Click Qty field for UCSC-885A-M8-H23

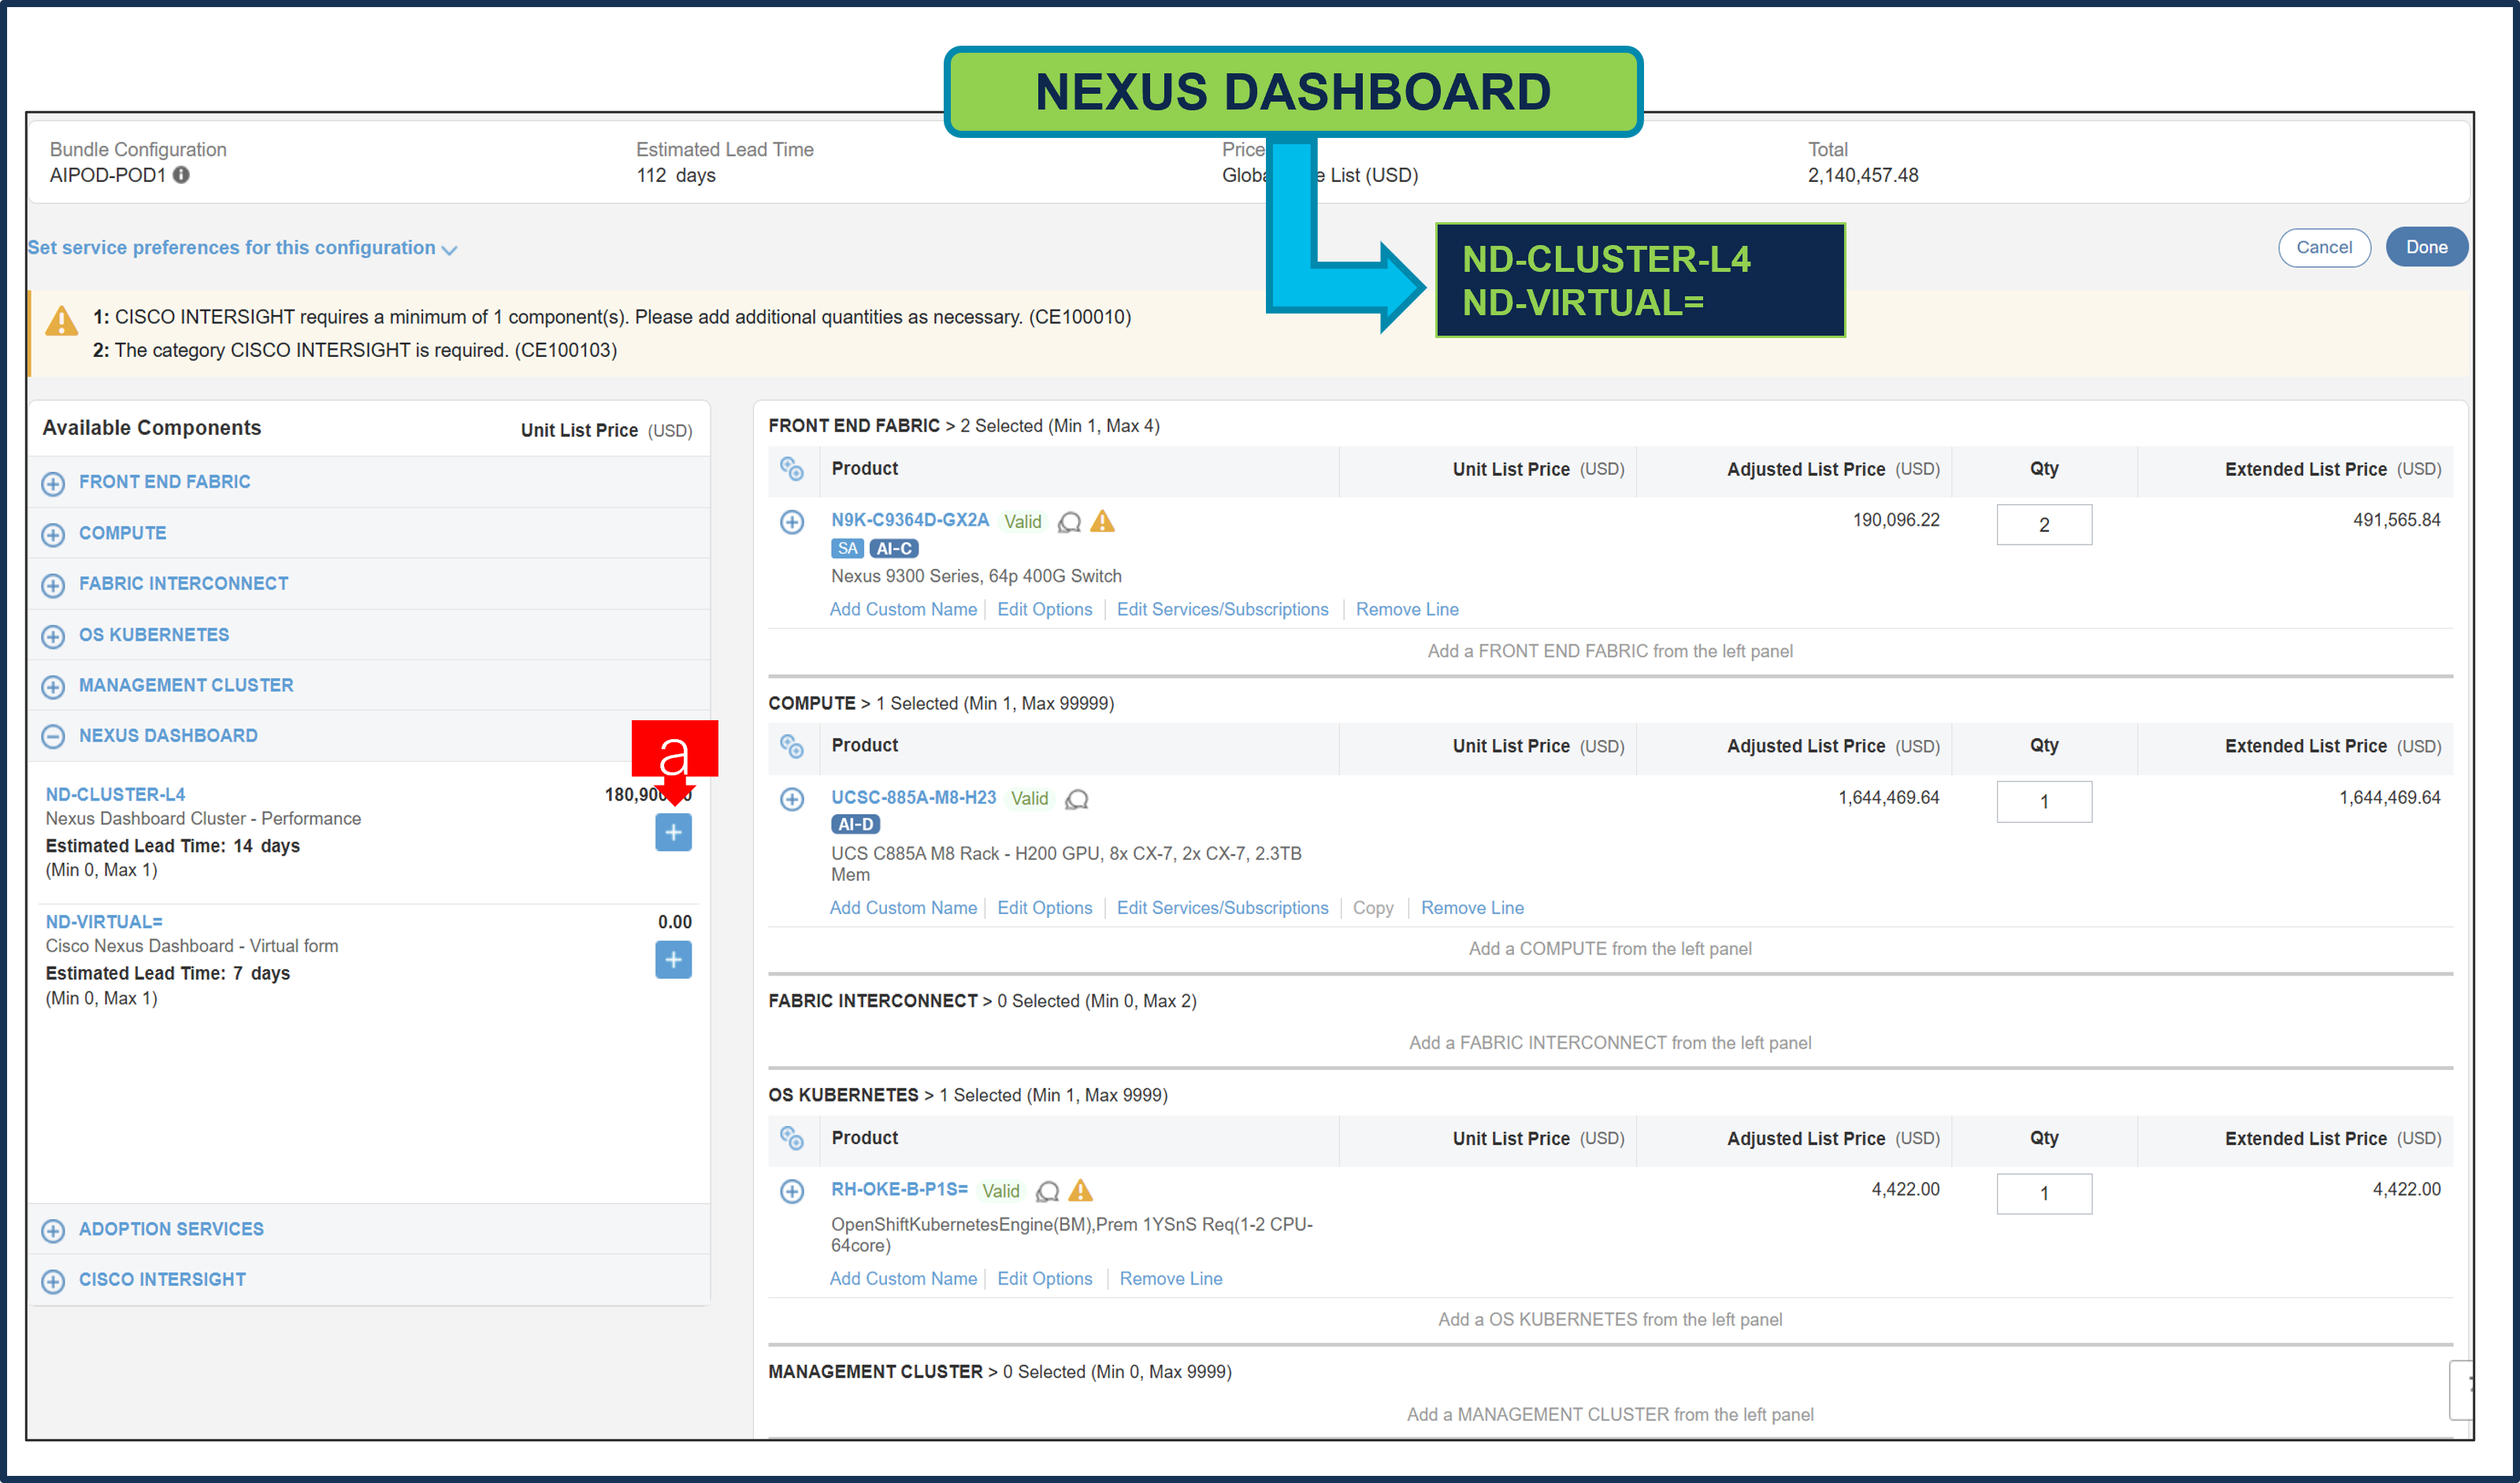coord(2044,802)
